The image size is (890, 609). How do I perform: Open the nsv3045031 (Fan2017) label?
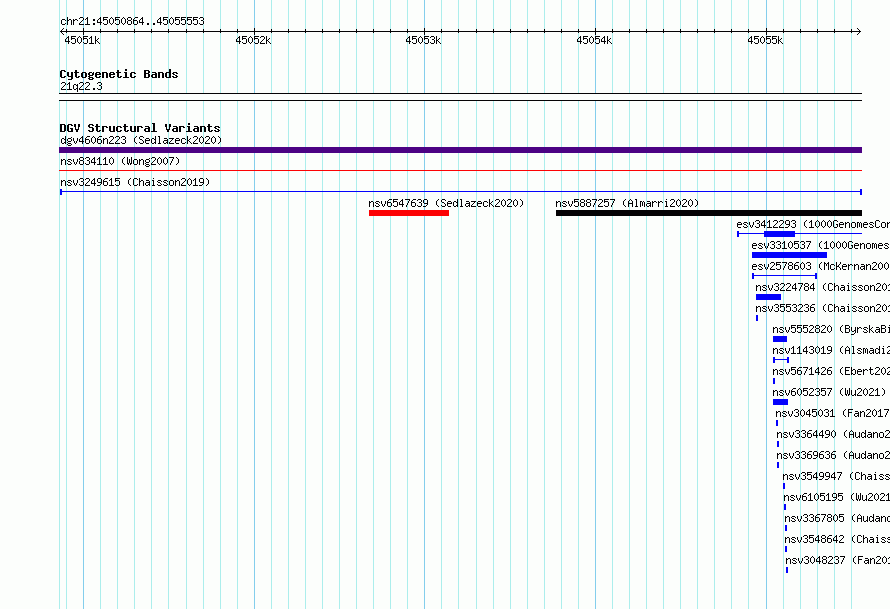point(833,413)
